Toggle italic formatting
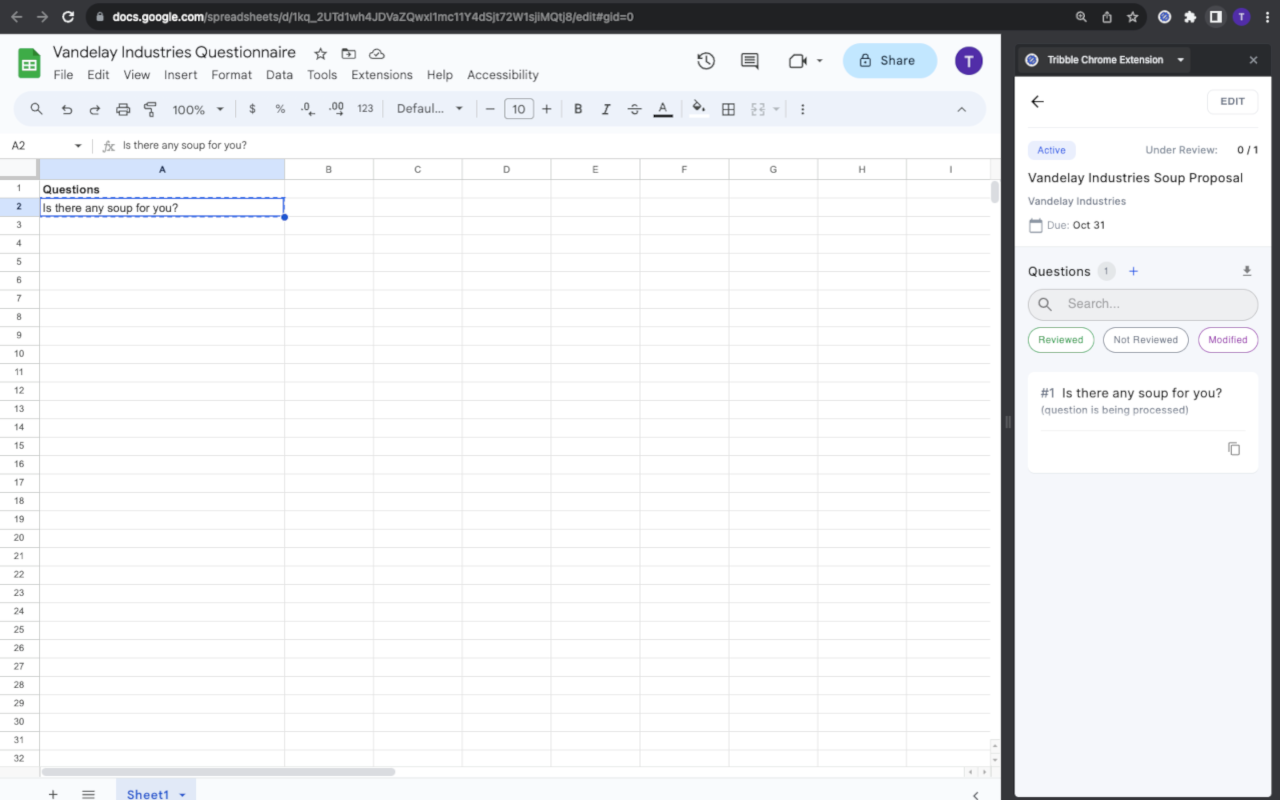 606,109
